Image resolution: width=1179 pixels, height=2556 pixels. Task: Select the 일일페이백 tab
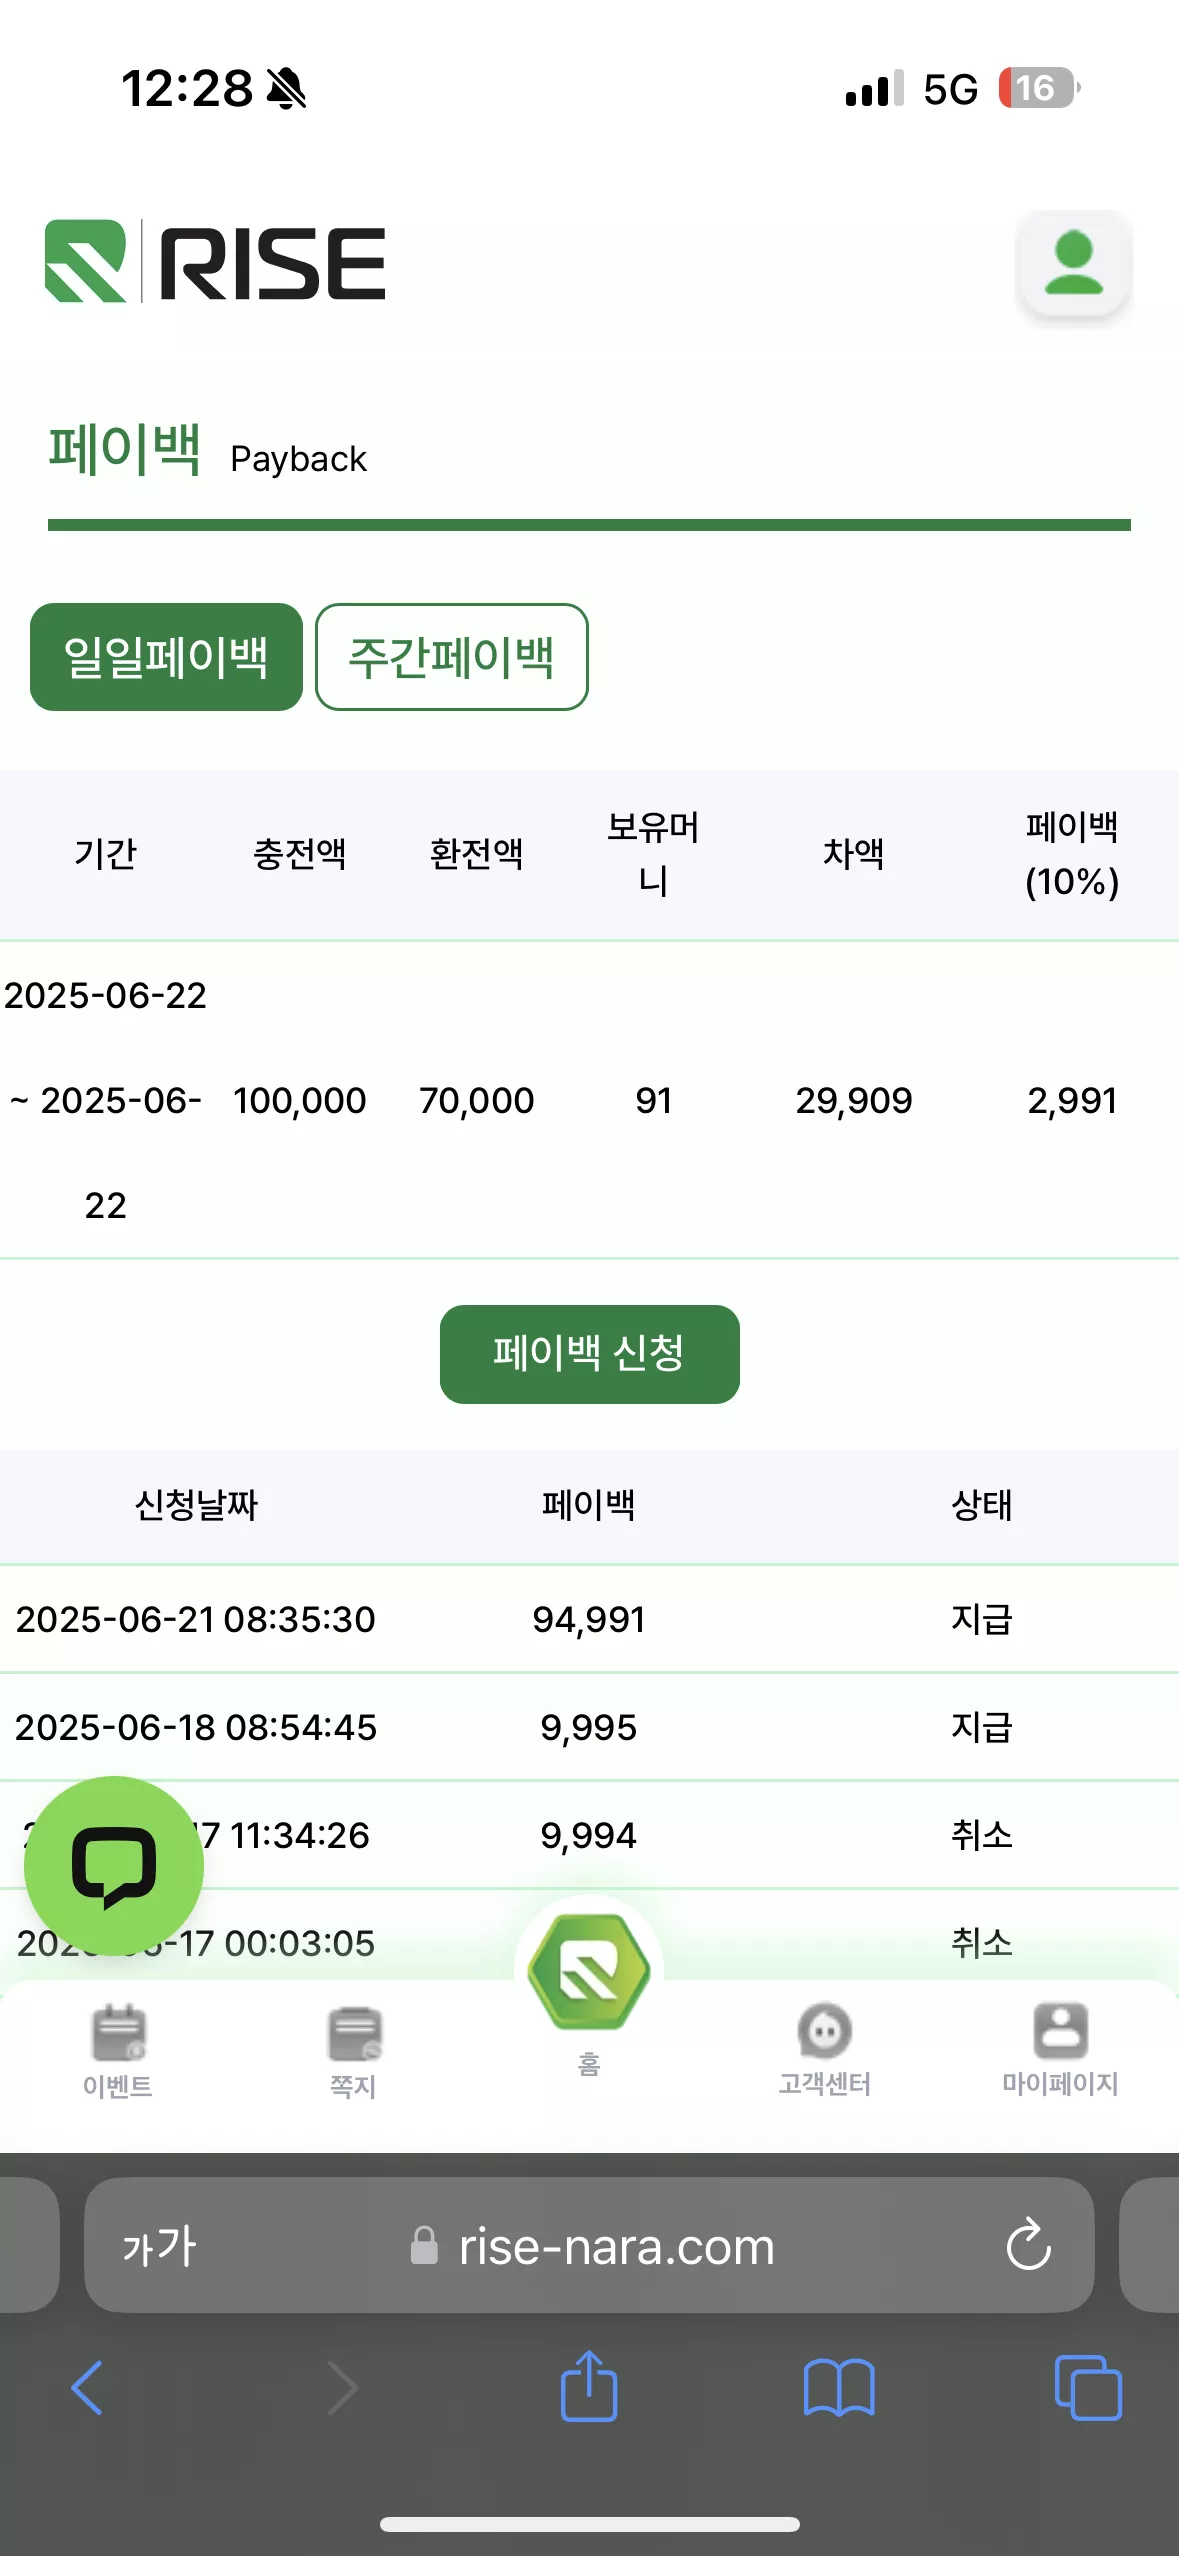166,657
